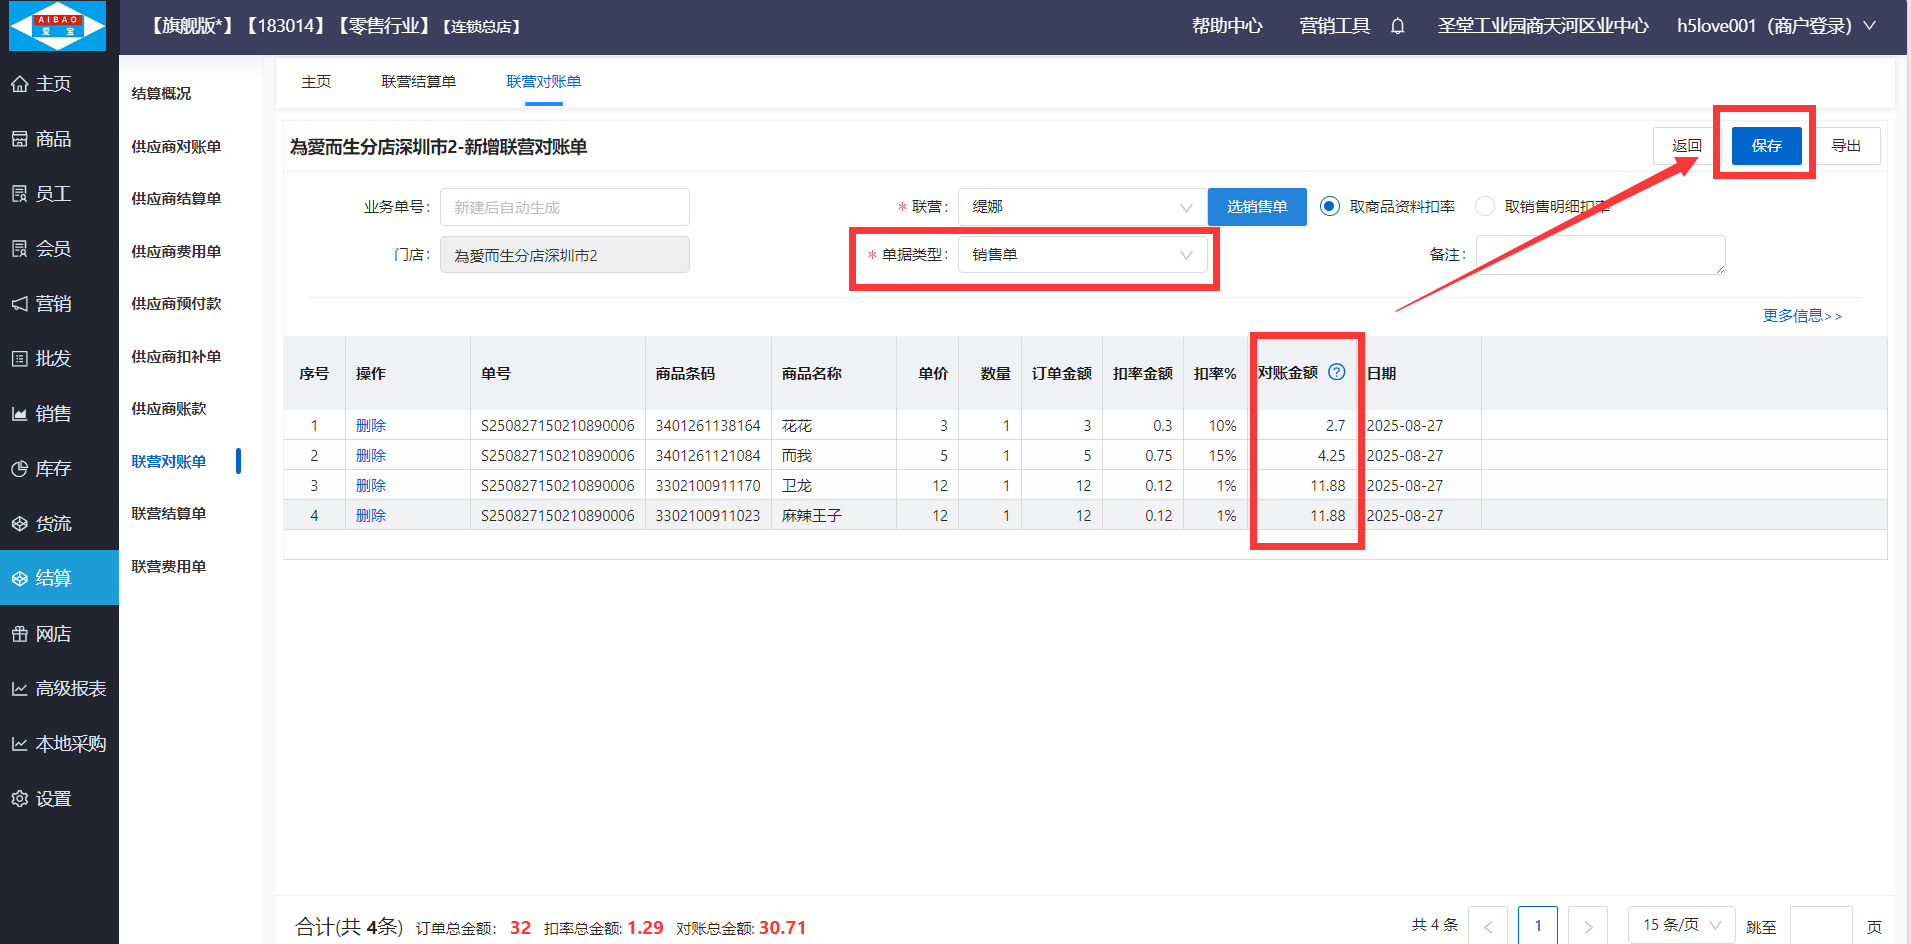Image resolution: width=1911 pixels, height=944 pixels.
Task: Open 供应商对账单 in the submenu
Action: click(176, 147)
